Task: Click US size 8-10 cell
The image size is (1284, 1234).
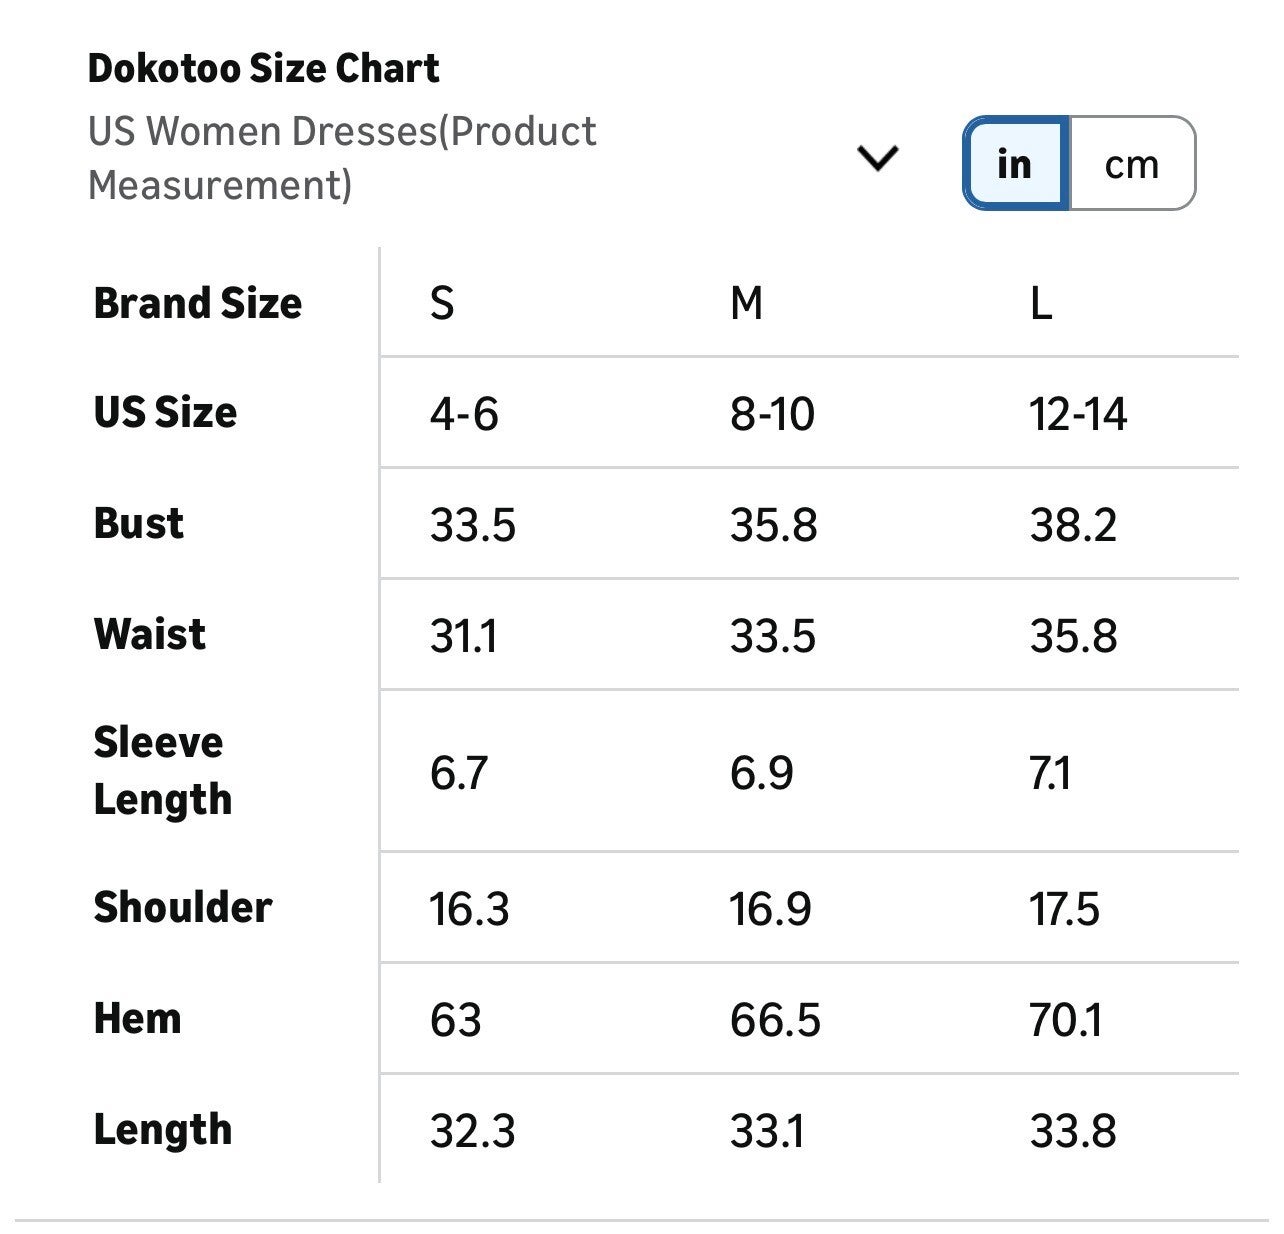Action: pyautogui.click(x=772, y=414)
